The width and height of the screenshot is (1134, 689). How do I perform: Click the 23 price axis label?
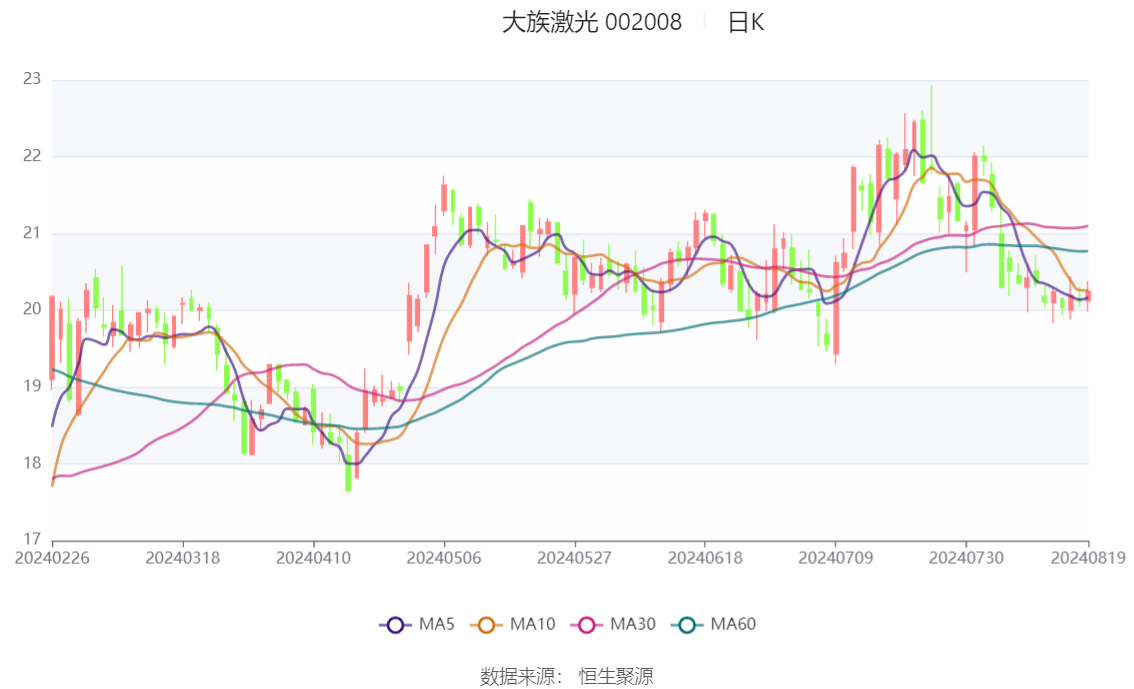click(x=32, y=79)
